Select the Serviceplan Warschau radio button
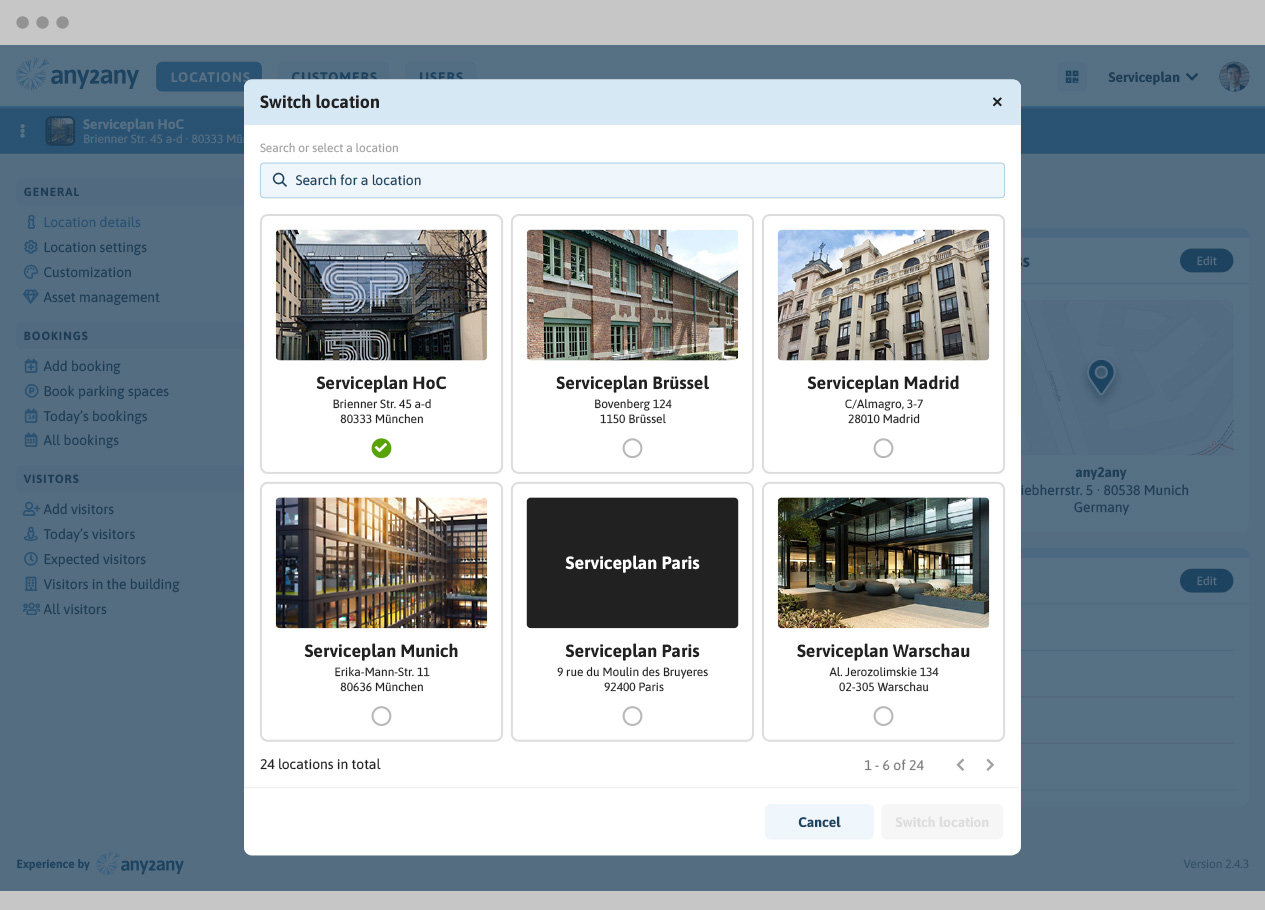Viewport: 1265px width, 910px height. tap(883, 716)
